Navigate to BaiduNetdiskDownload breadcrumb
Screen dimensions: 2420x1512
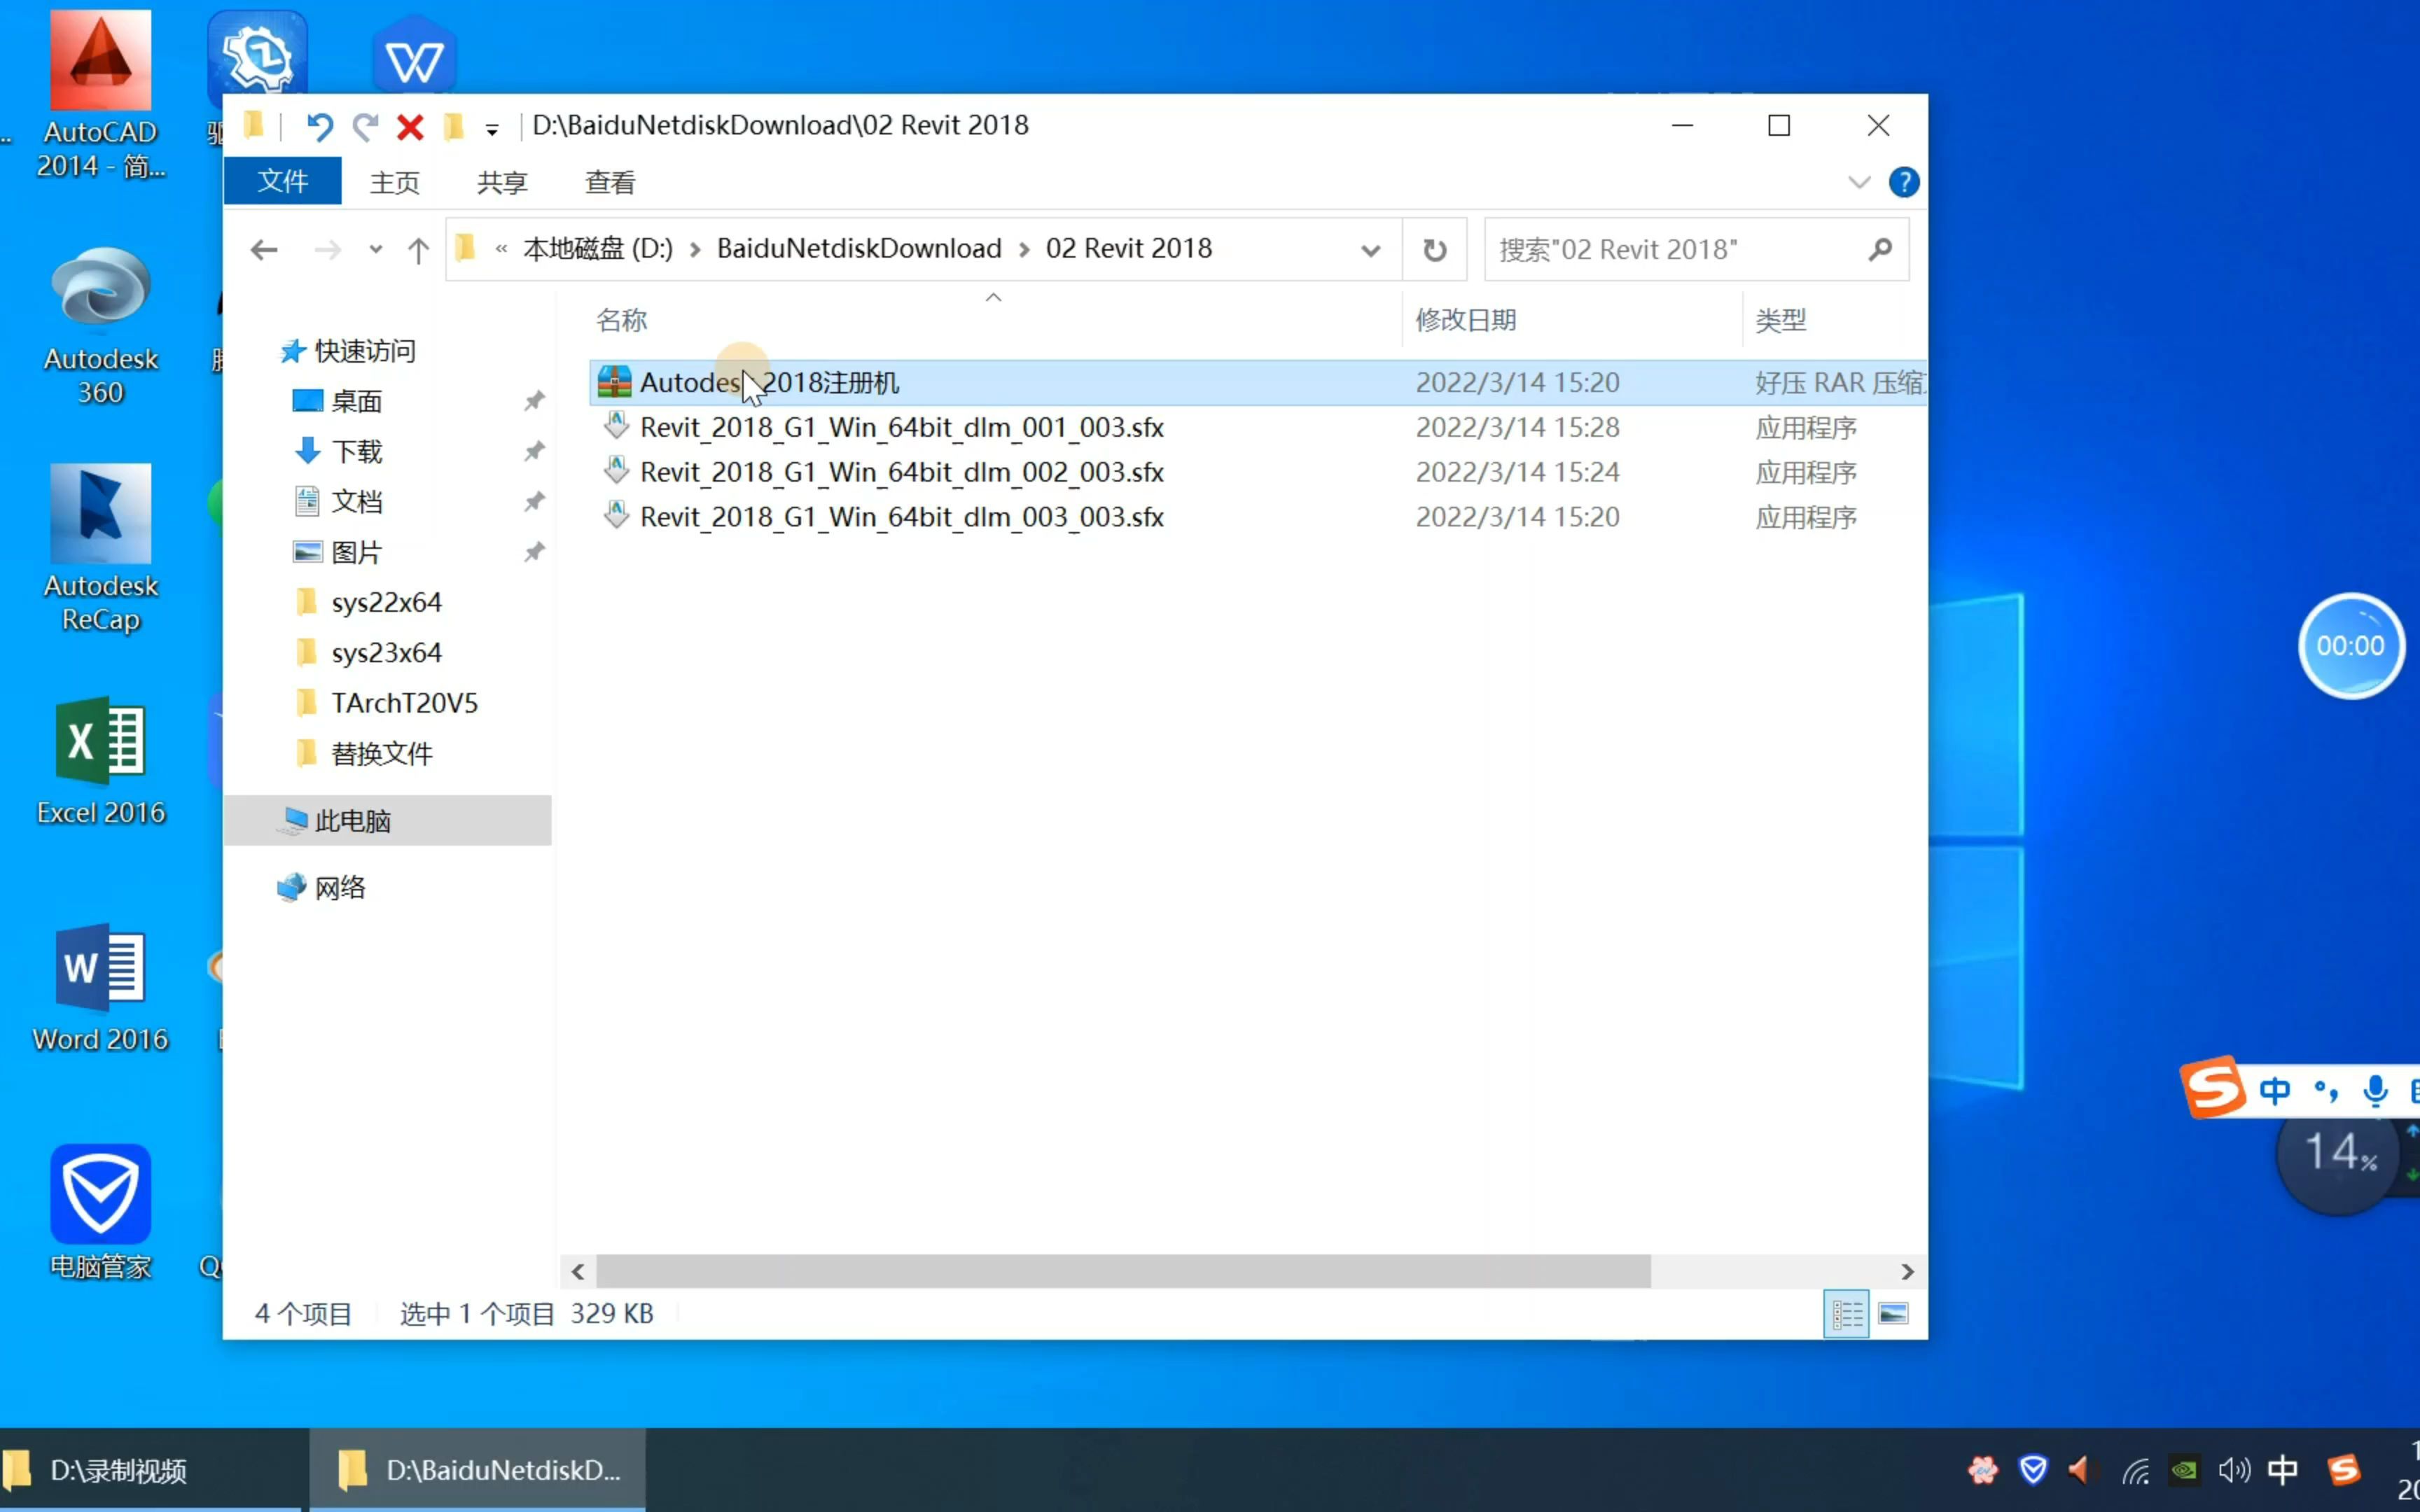pyautogui.click(x=858, y=248)
